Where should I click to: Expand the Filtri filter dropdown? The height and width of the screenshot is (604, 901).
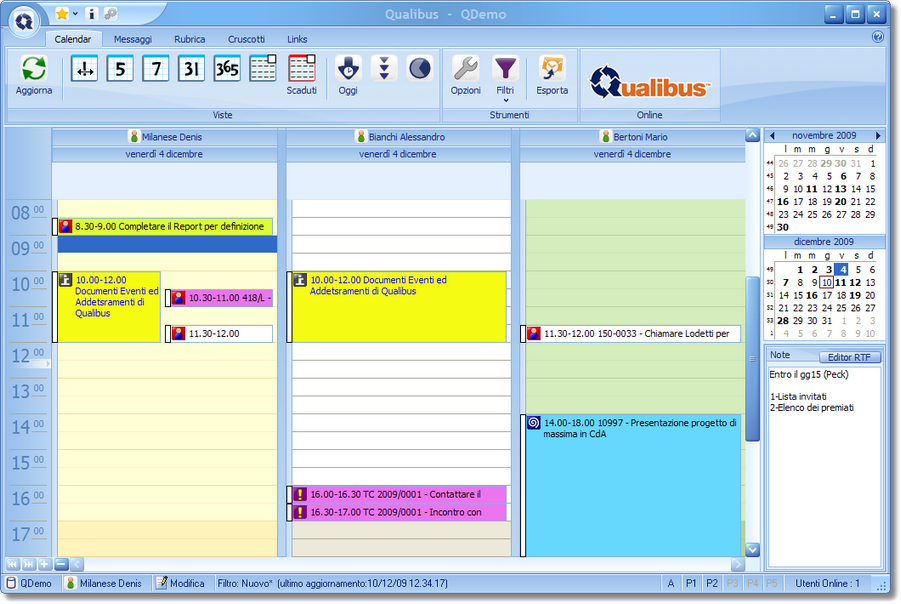(x=505, y=99)
